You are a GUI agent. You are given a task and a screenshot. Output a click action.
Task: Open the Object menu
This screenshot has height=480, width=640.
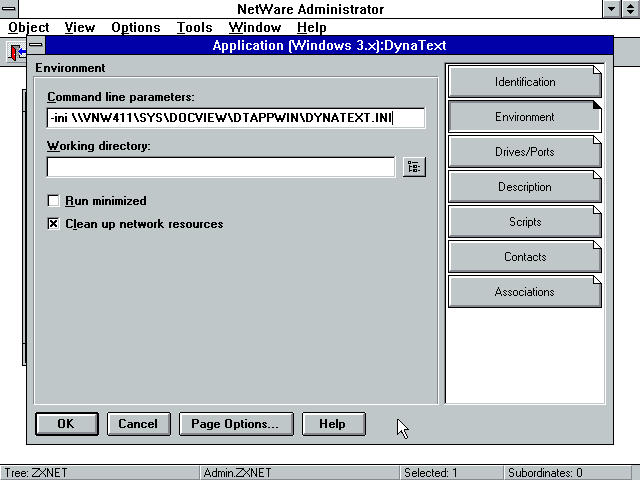(29, 27)
